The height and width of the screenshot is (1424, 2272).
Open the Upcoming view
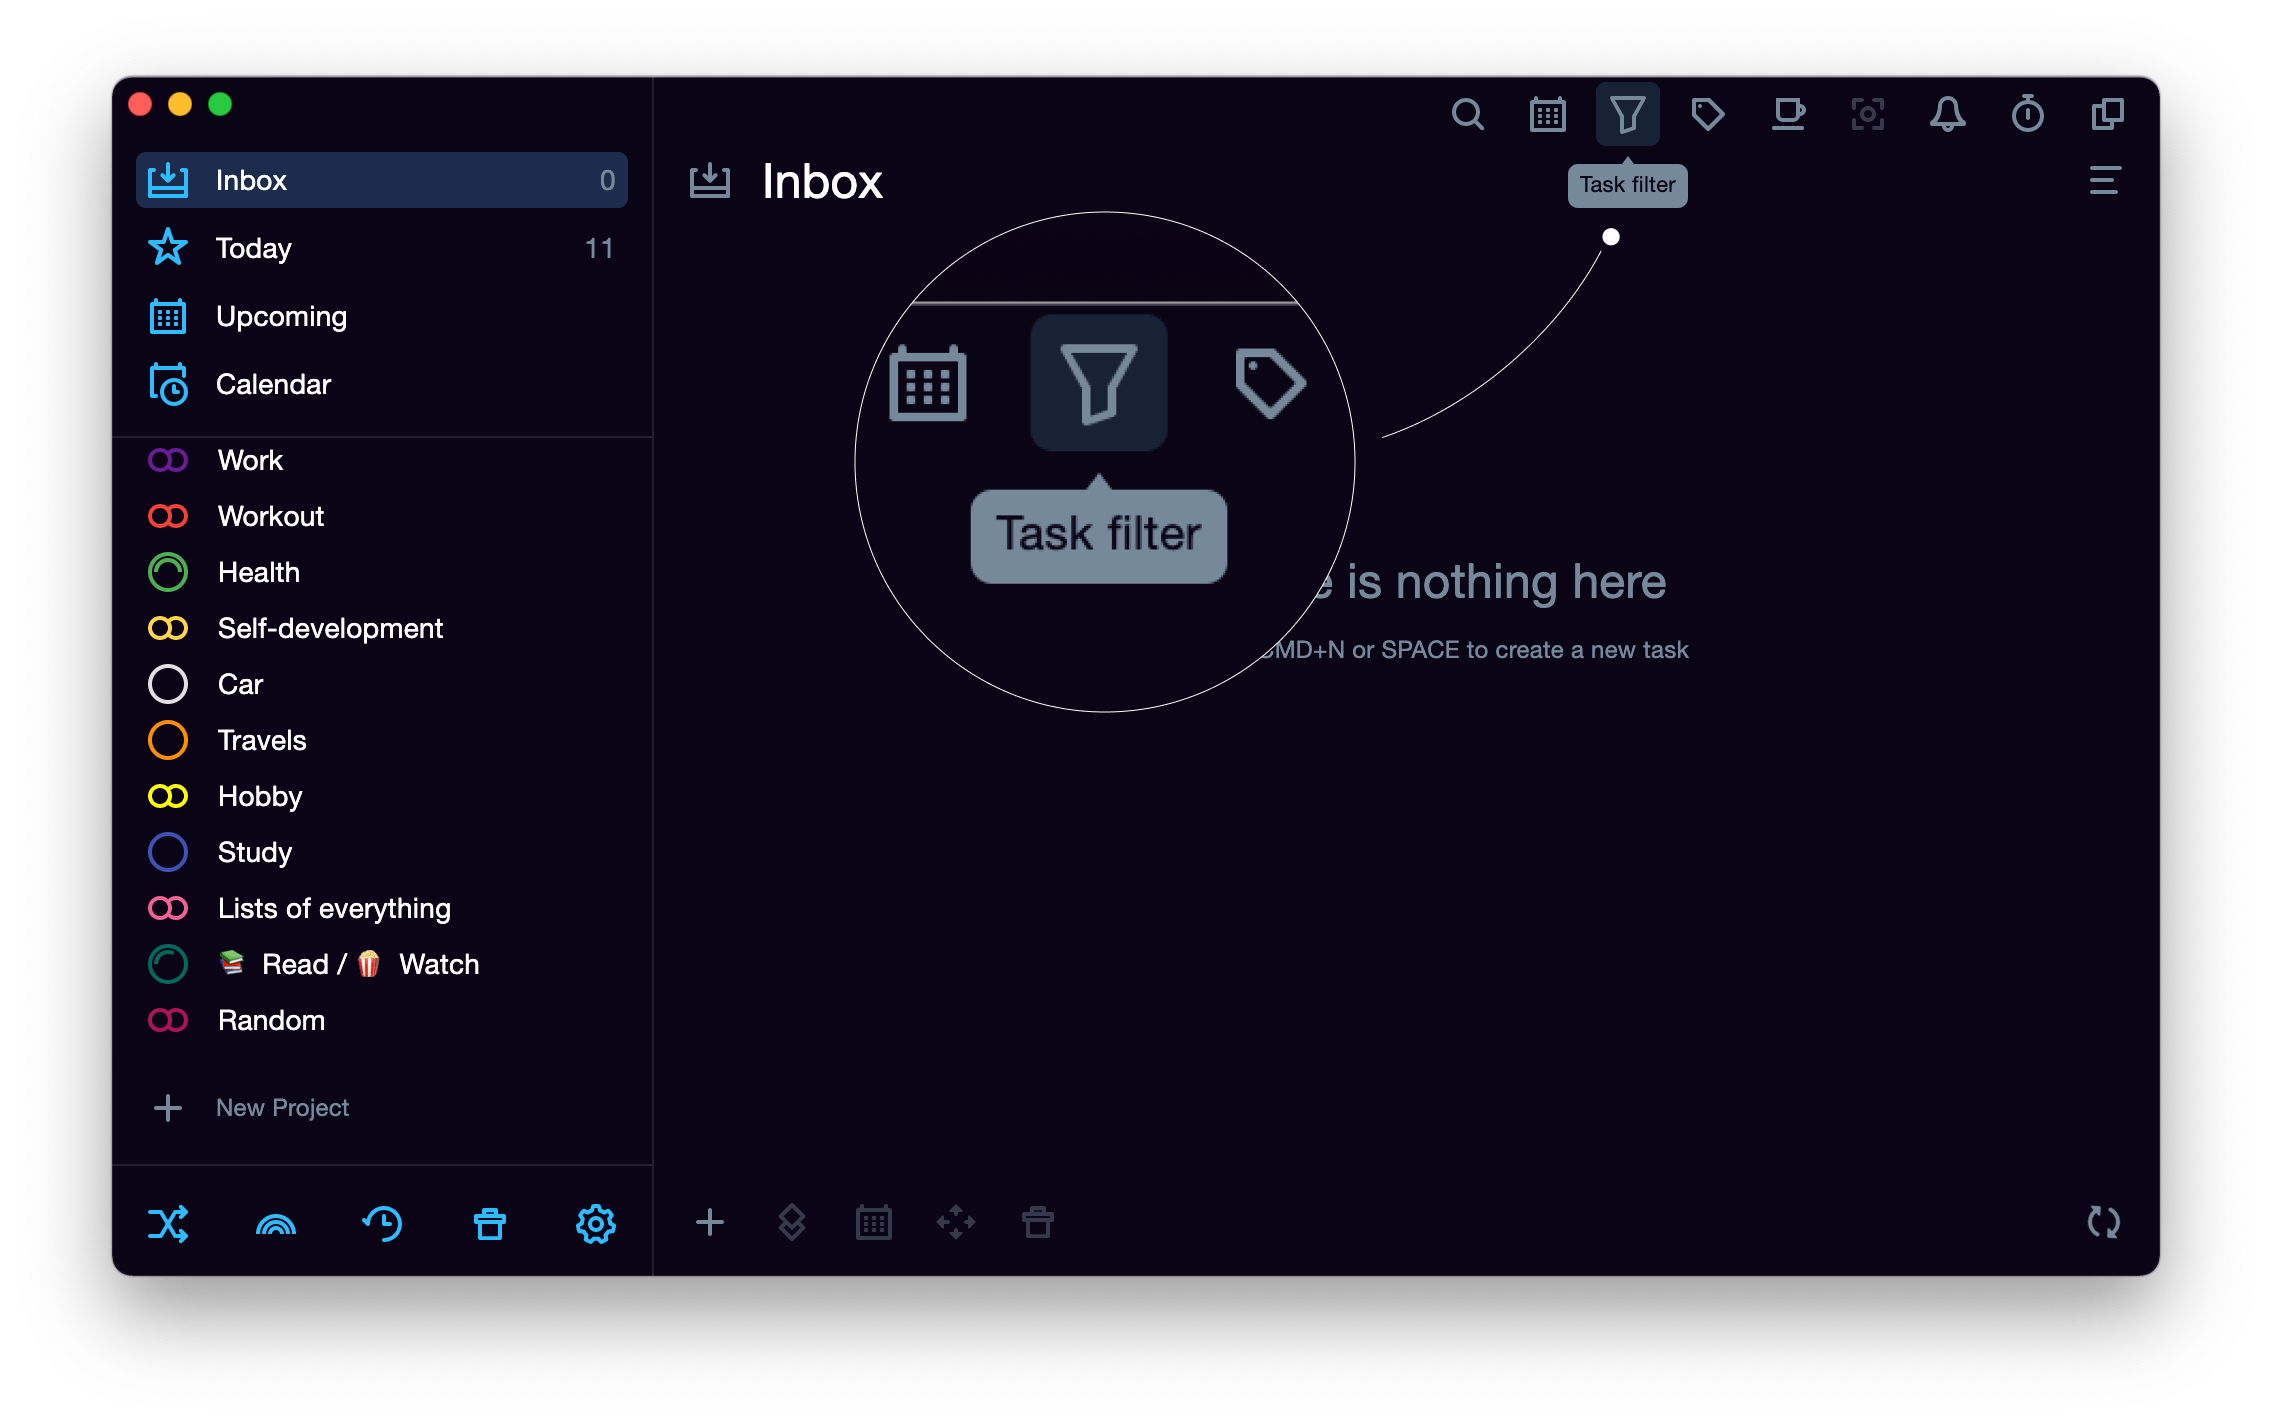(x=281, y=316)
